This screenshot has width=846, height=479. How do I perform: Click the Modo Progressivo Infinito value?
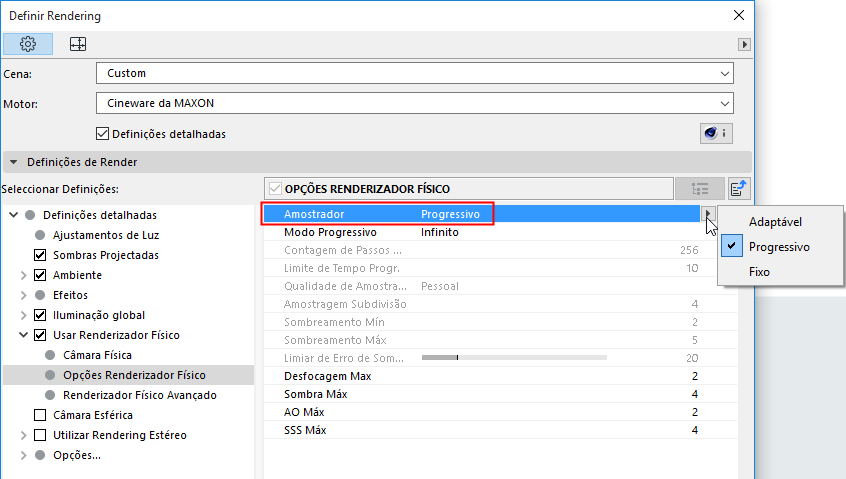440,232
